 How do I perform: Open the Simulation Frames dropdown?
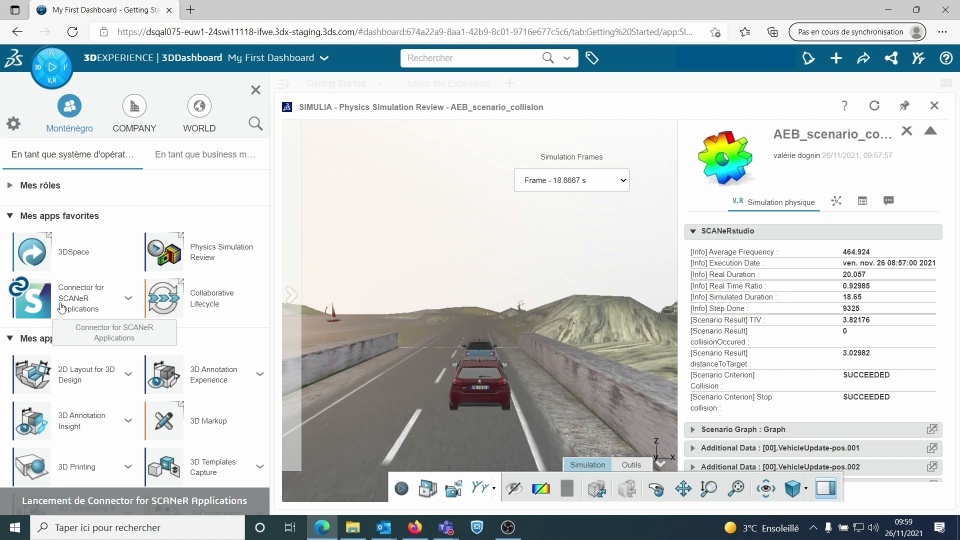[571, 180]
